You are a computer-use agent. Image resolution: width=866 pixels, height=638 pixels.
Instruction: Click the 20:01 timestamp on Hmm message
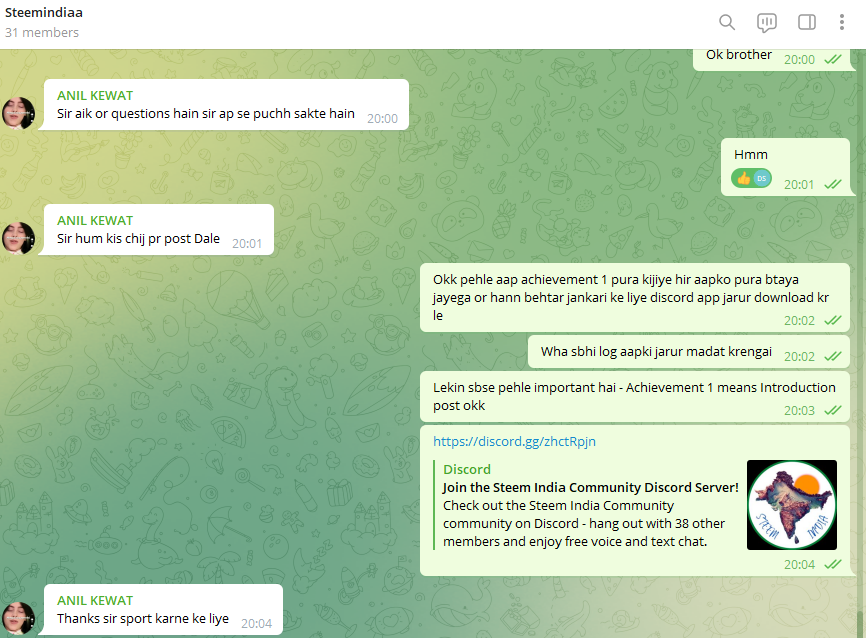(x=799, y=184)
